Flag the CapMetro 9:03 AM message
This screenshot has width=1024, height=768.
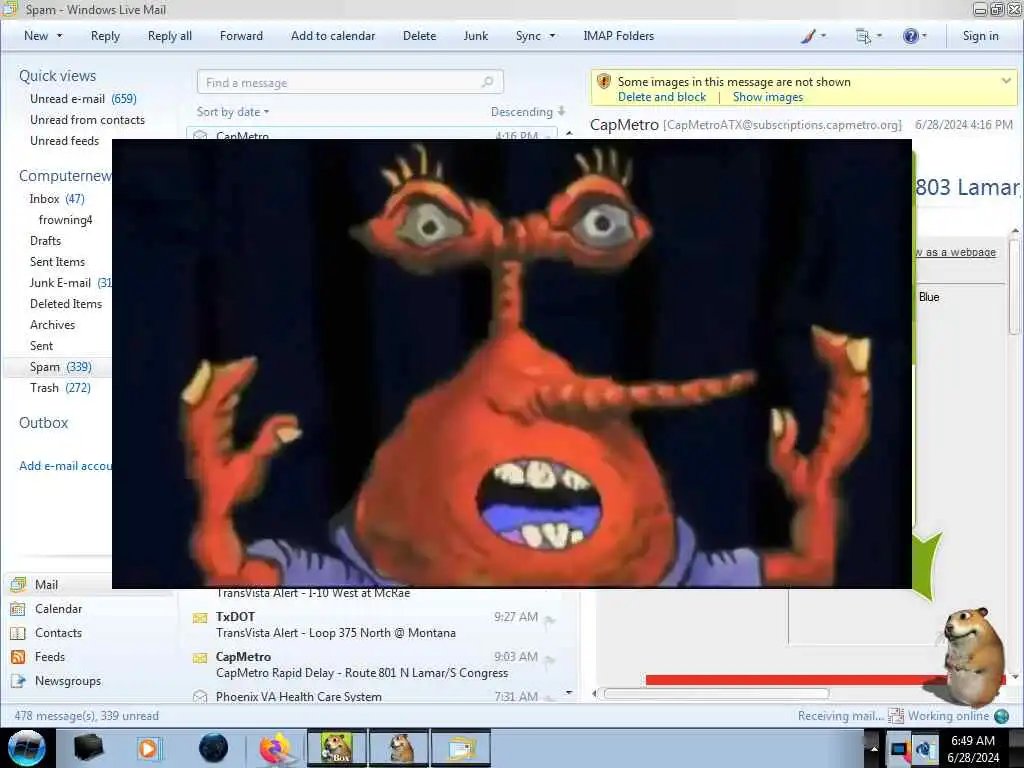coord(549,660)
